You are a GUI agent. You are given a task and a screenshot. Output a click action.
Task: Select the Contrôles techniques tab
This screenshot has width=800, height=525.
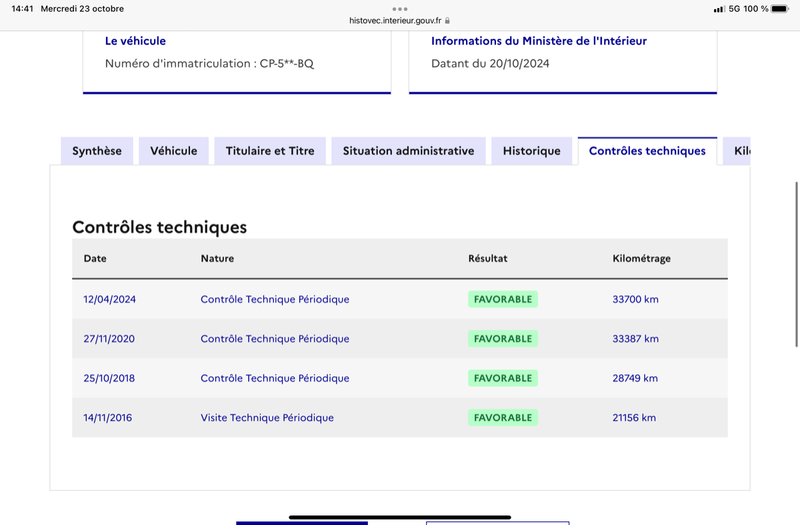coord(647,151)
